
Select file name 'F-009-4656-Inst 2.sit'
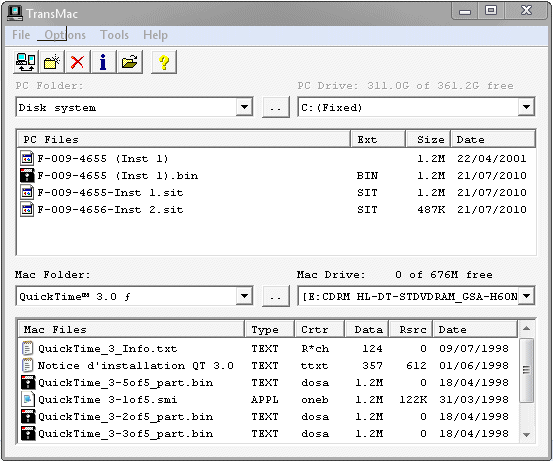[x=110, y=210]
